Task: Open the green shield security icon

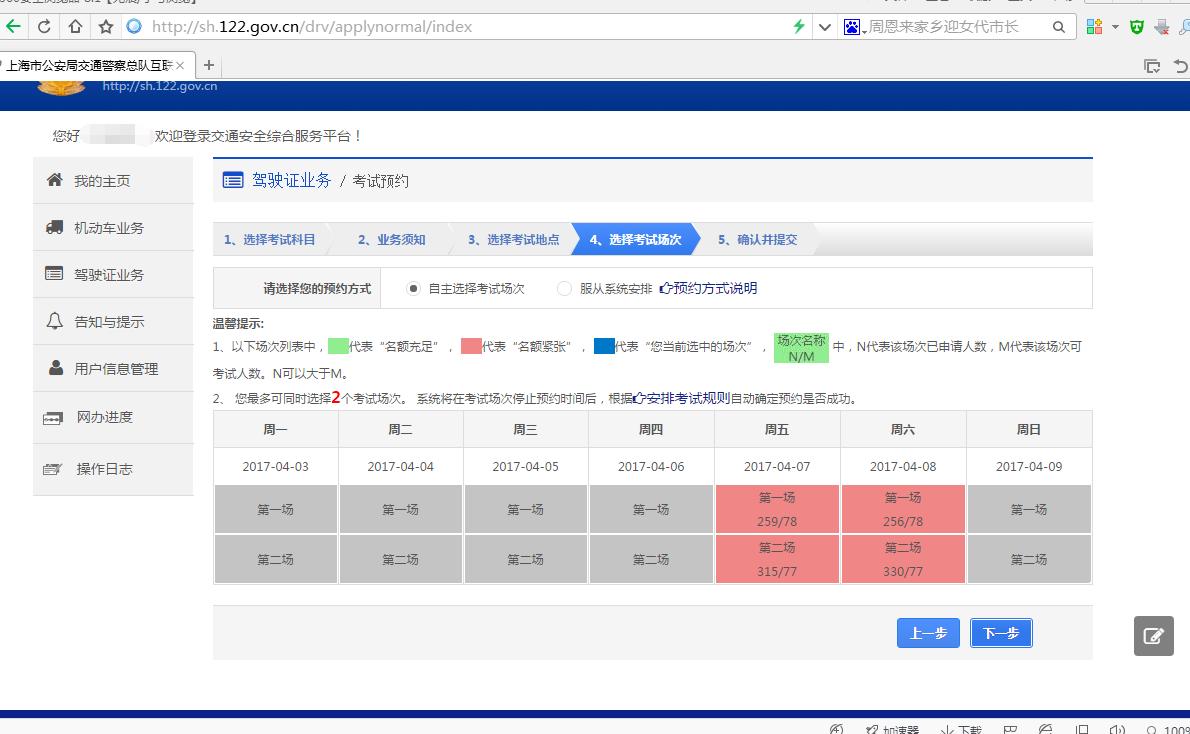Action: tap(1136, 27)
